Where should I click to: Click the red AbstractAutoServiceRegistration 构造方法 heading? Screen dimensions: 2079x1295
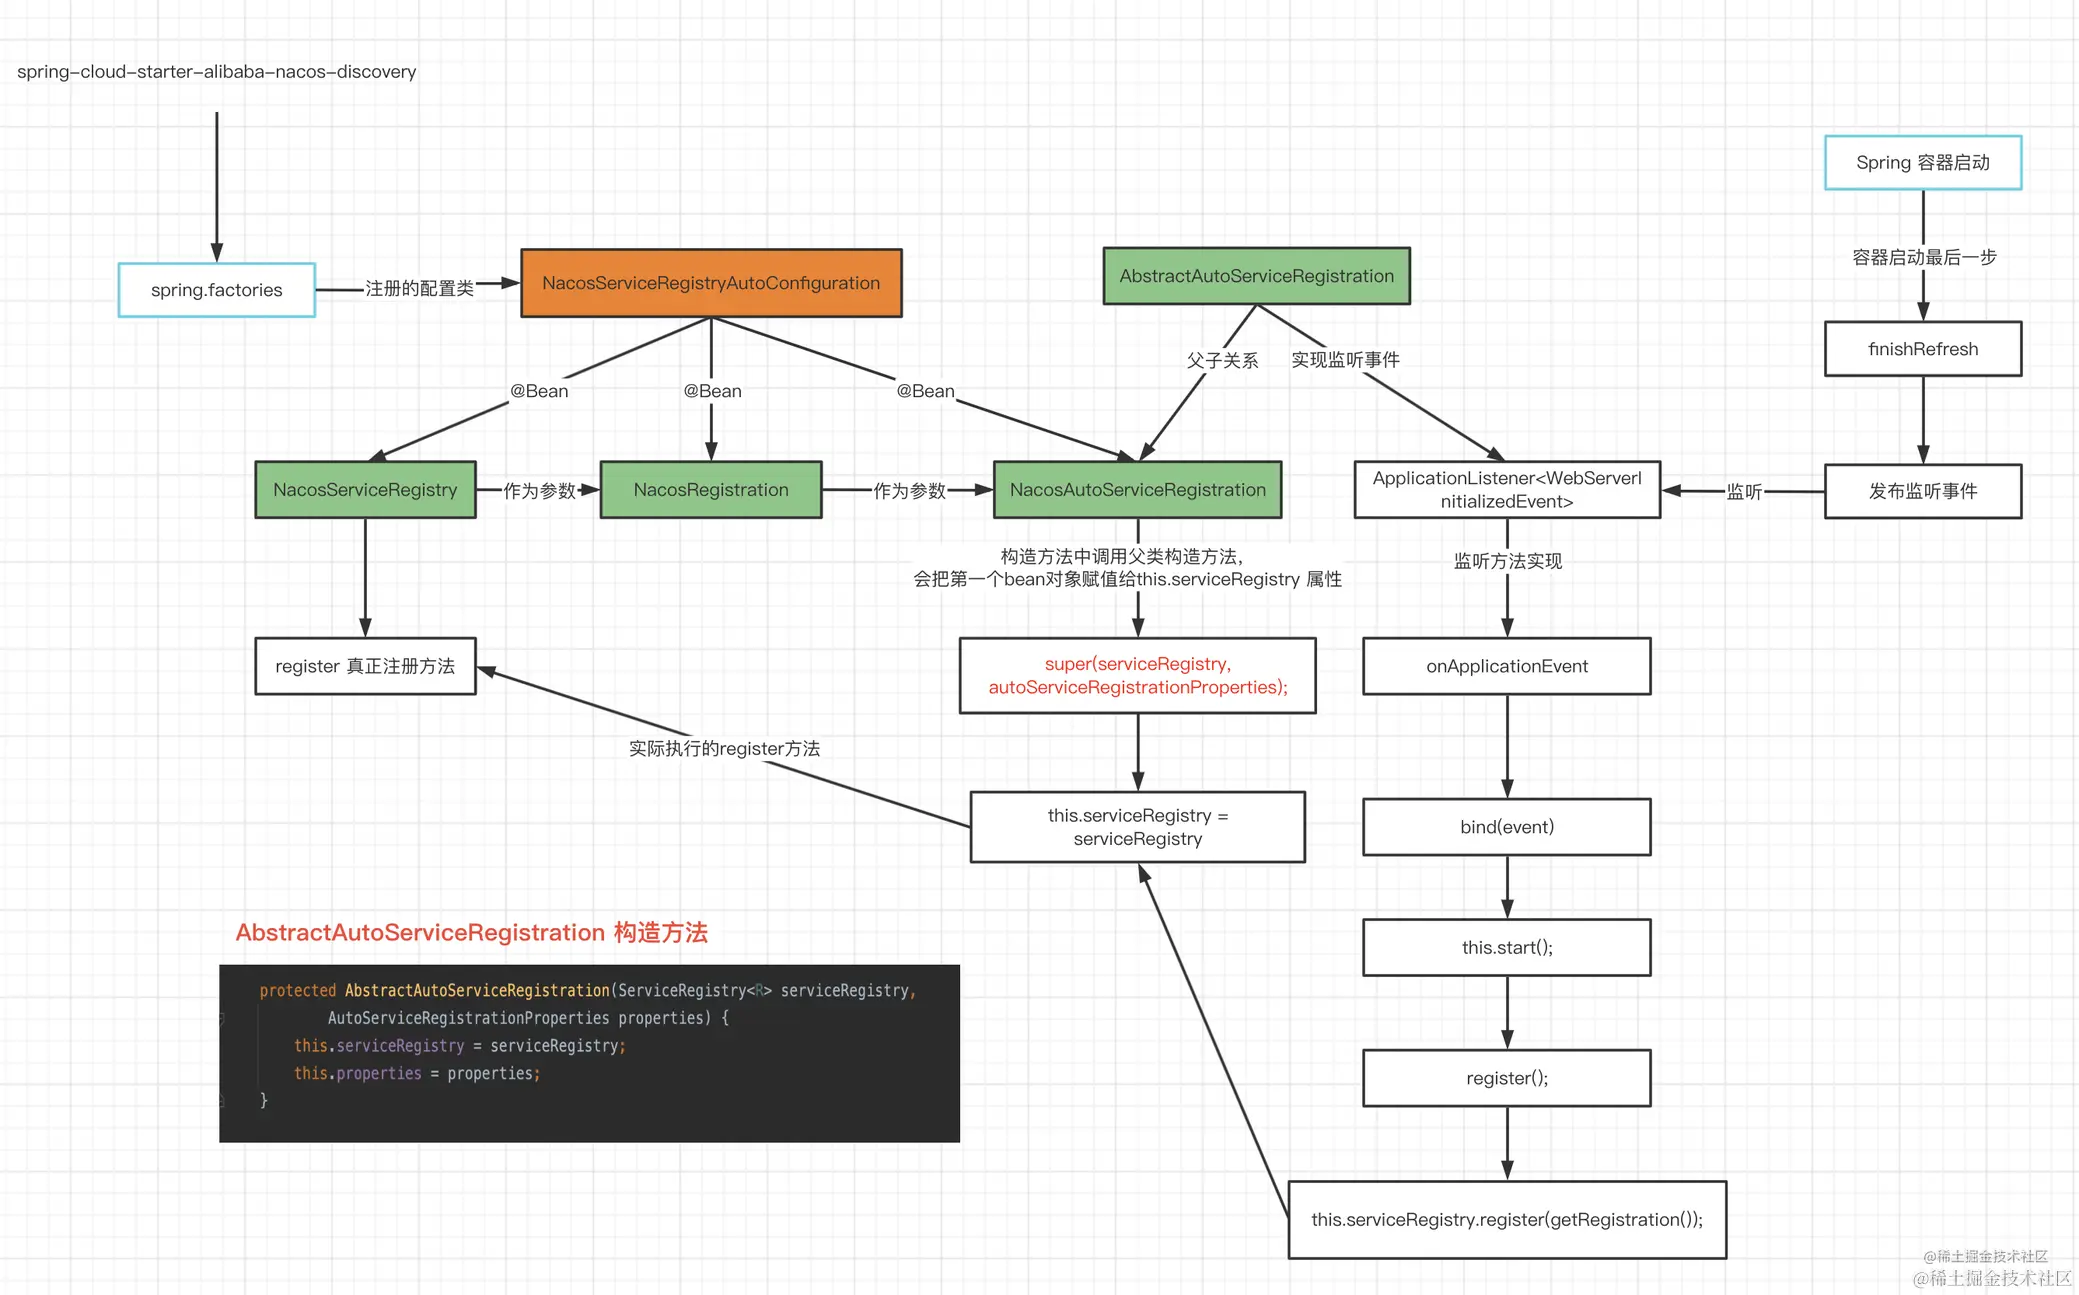pos(471,933)
